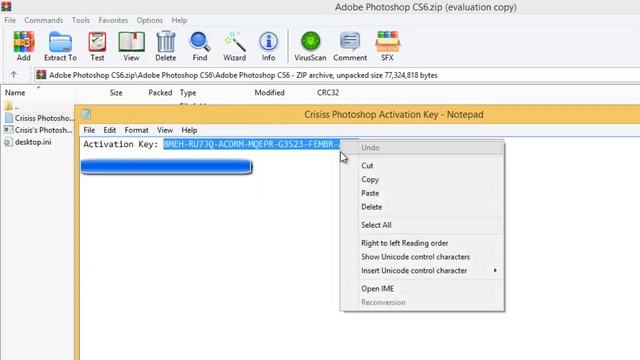This screenshot has width=640, height=360.
Task: Sort by Name column header
Action: pos(15,93)
